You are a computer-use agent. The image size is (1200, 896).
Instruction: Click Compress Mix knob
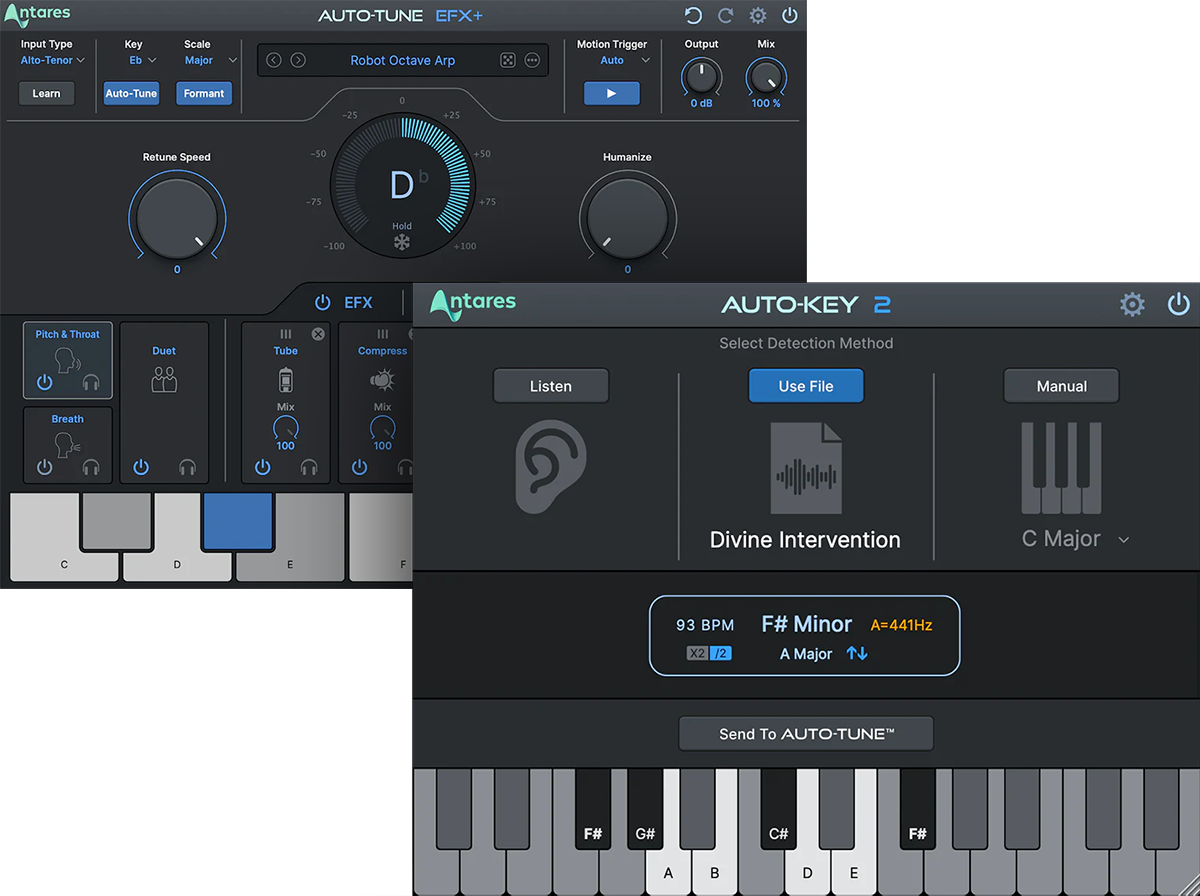pyautogui.click(x=382, y=428)
